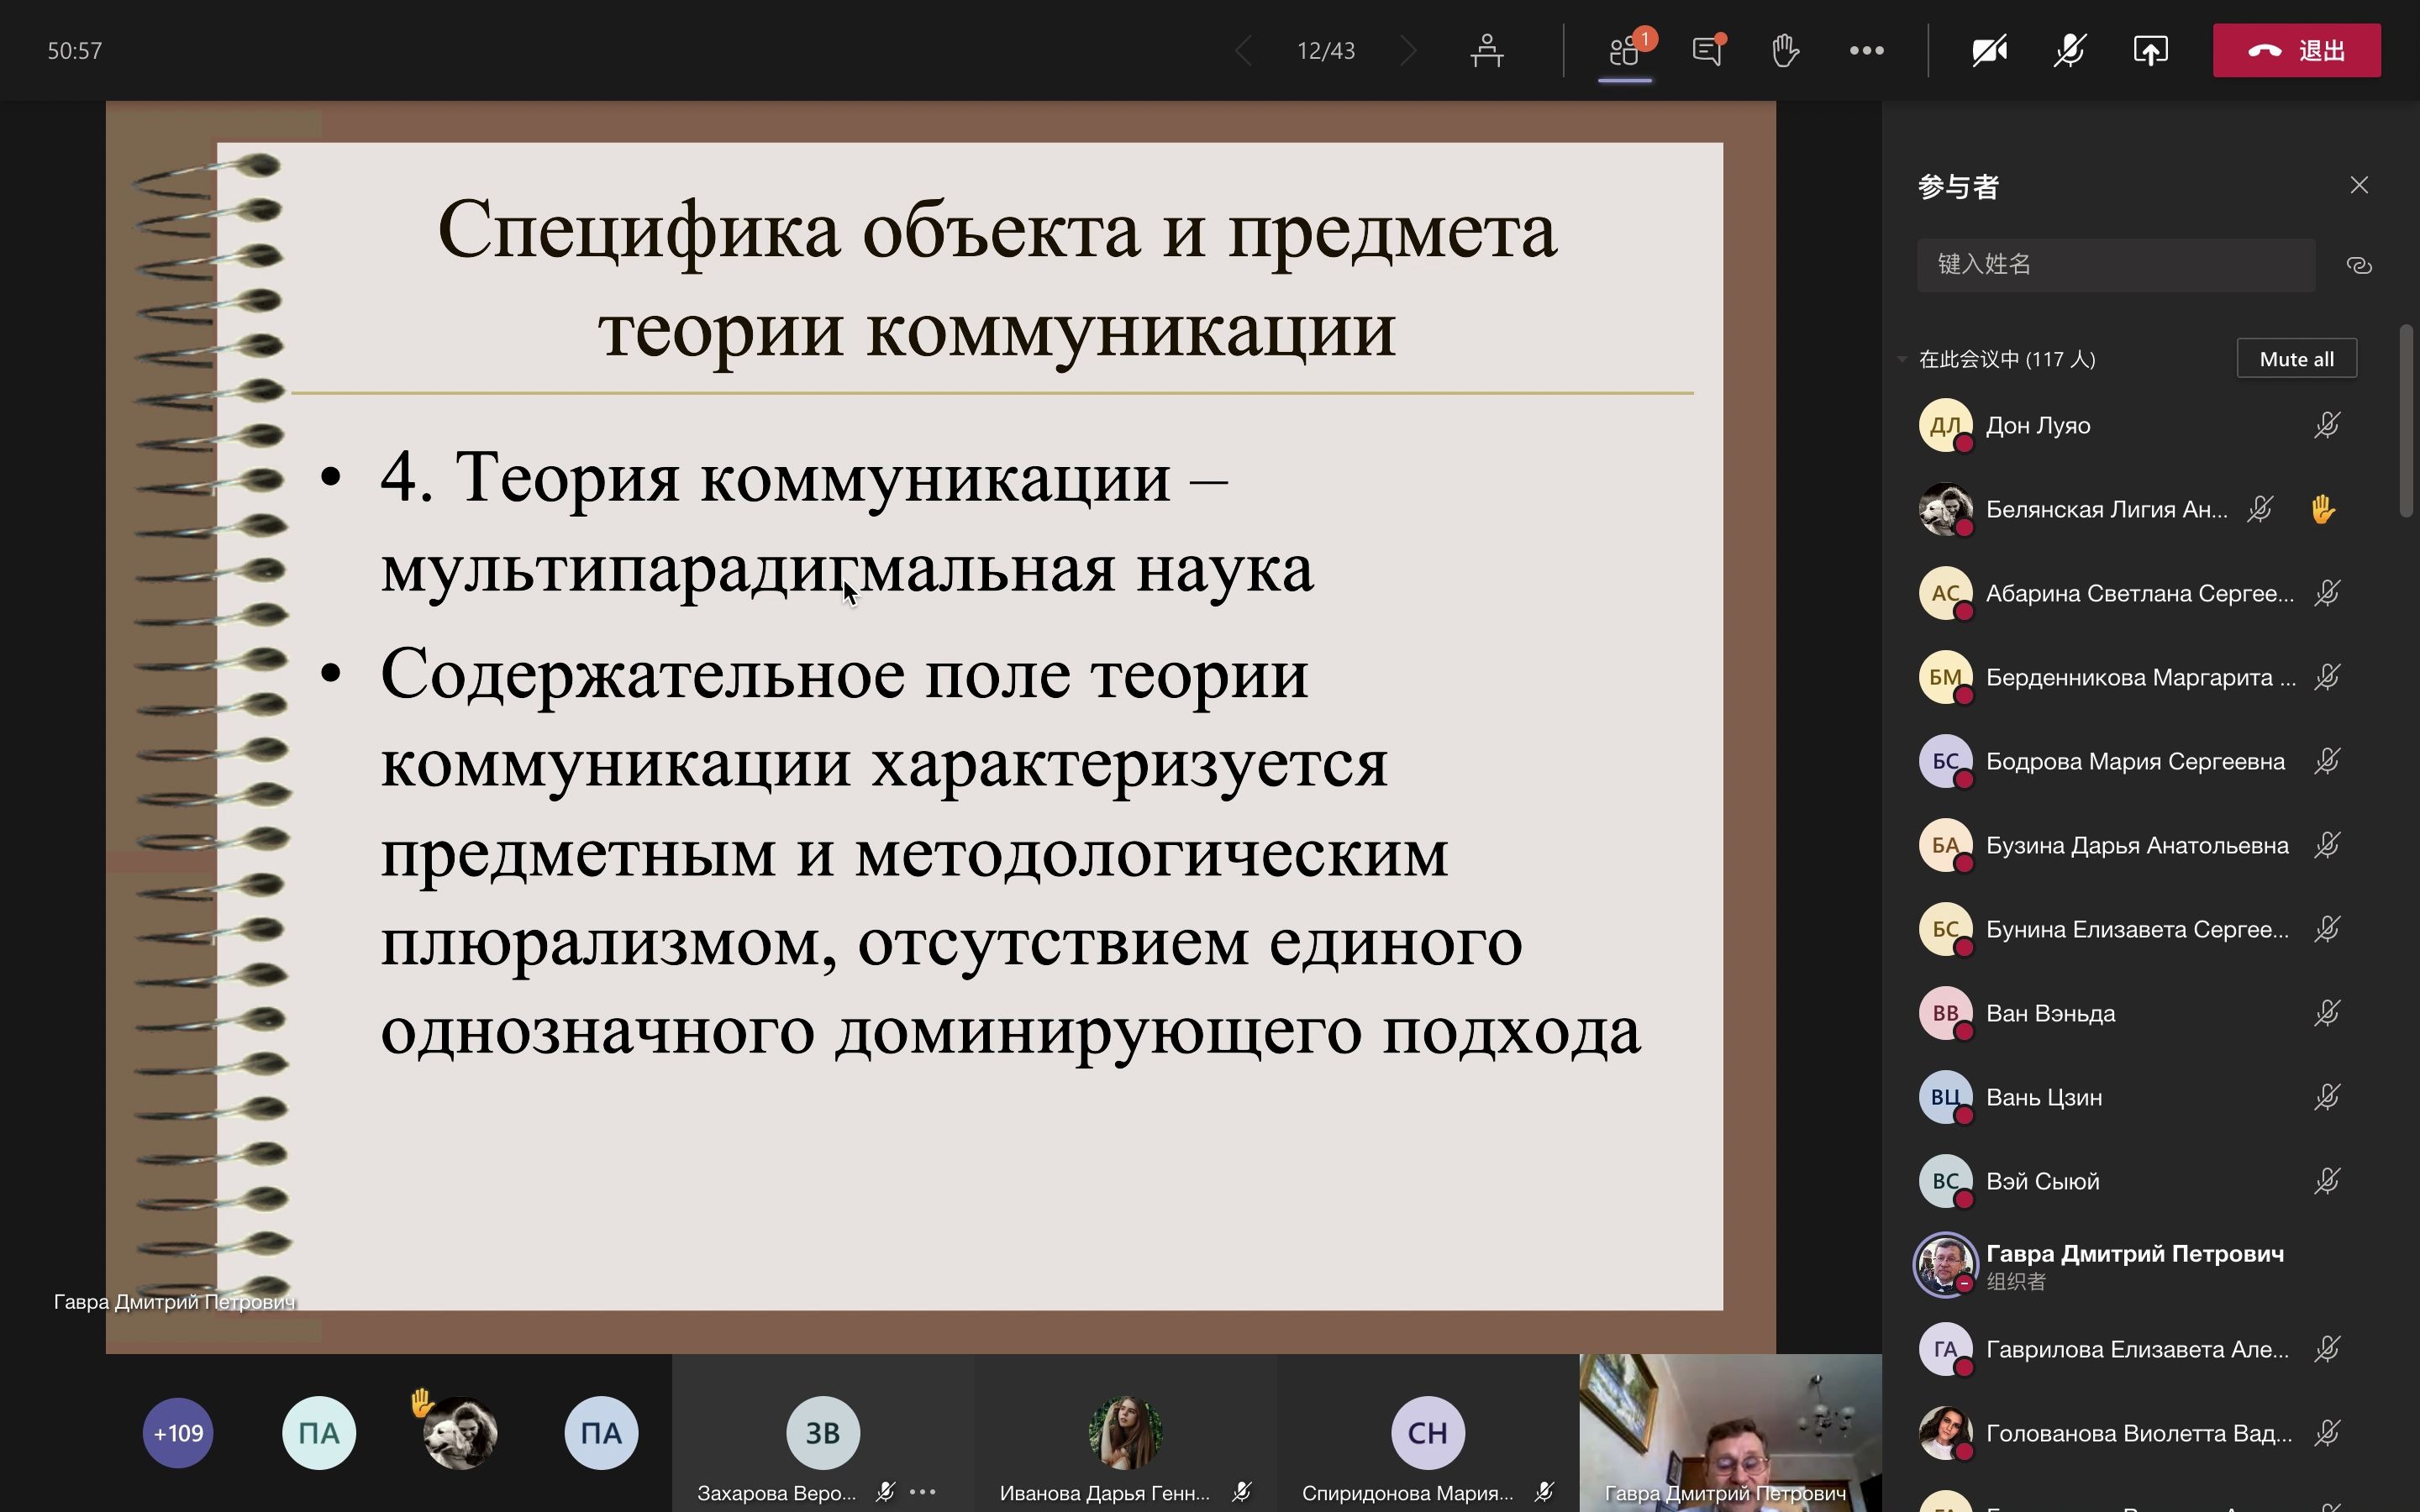Open presenter view podium icon

(x=1487, y=50)
